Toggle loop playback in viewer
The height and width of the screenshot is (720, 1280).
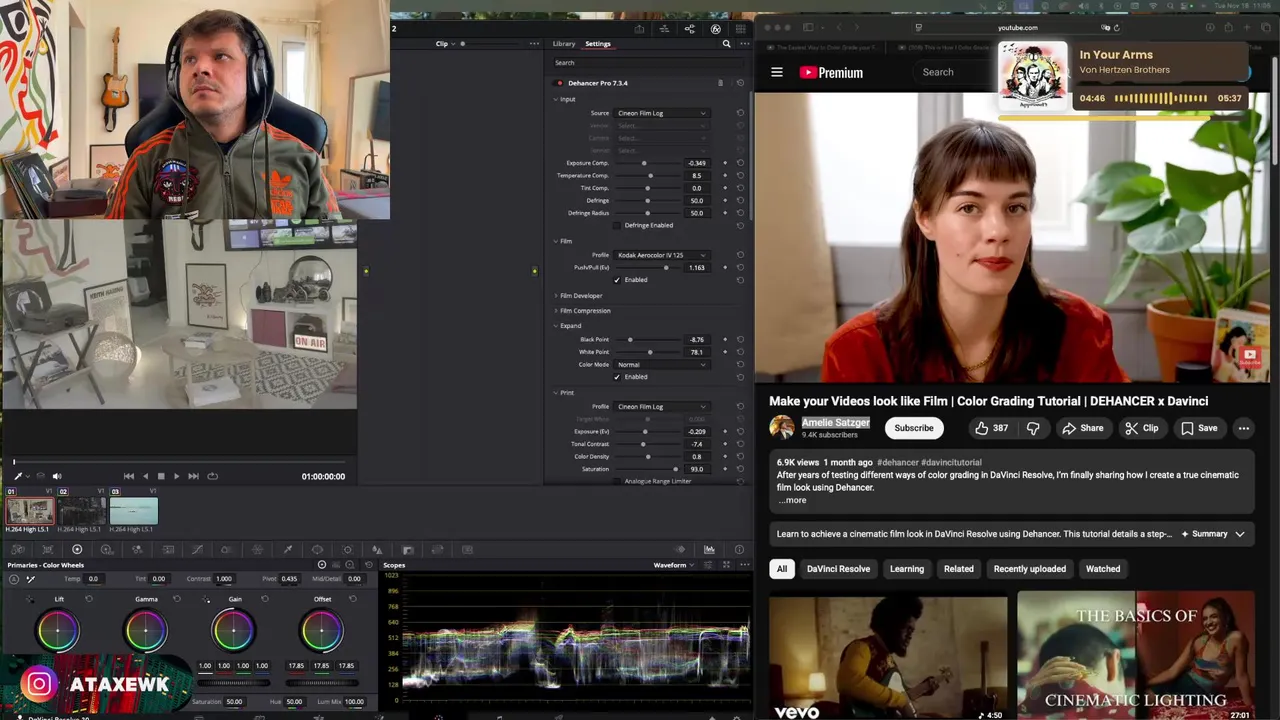coord(212,476)
